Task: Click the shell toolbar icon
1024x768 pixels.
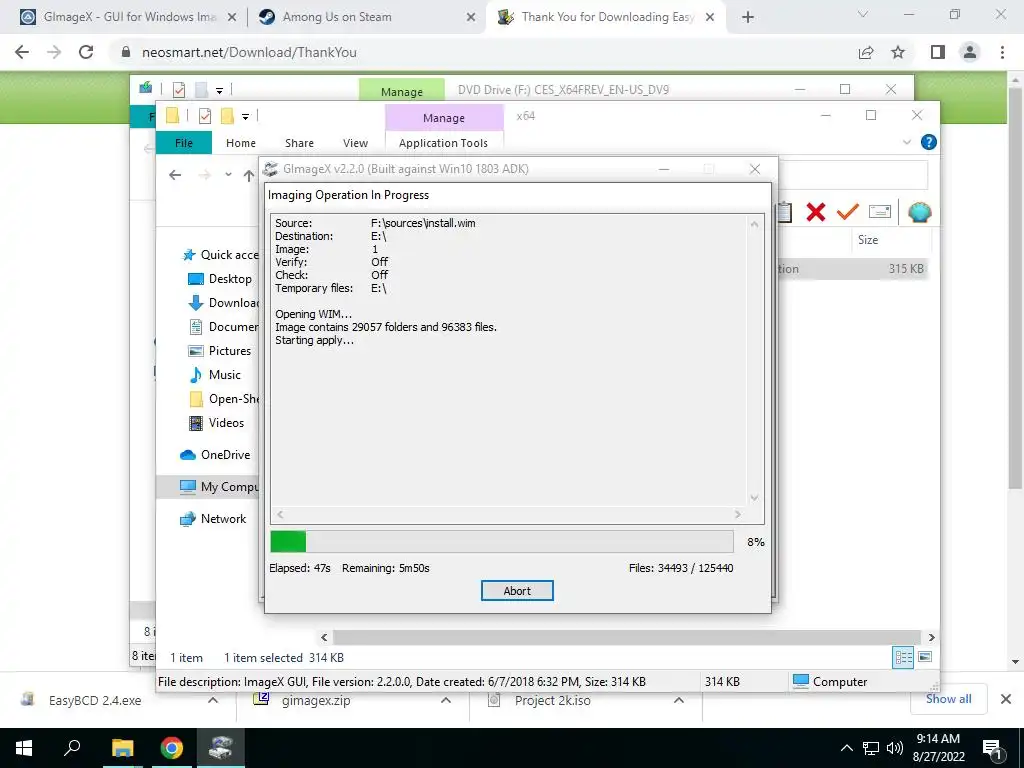Action: tap(919, 212)
